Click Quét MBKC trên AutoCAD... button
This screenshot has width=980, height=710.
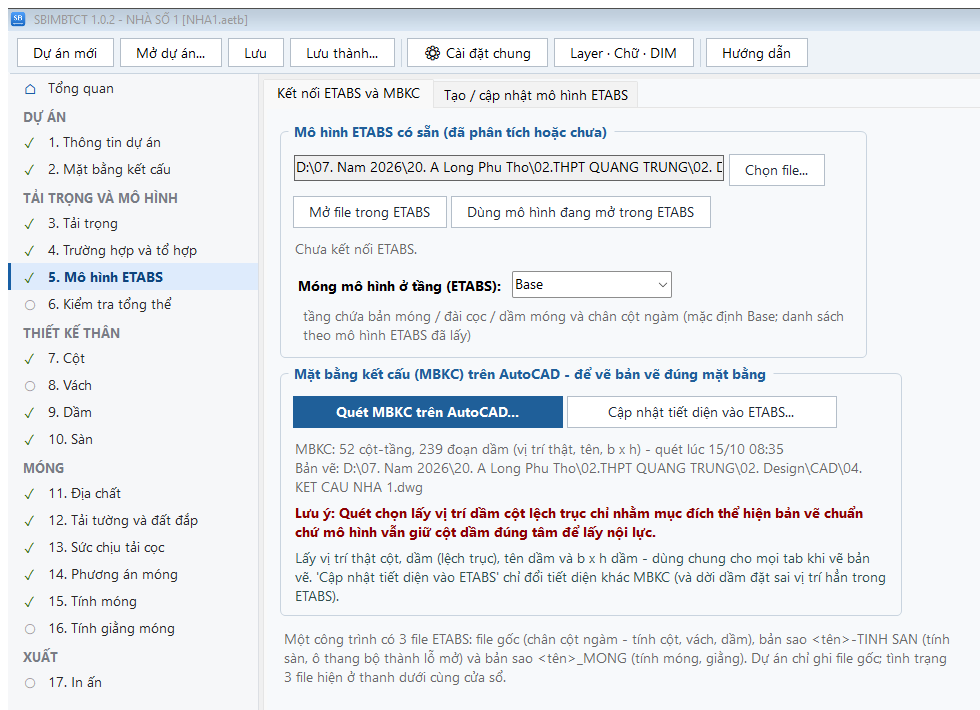pyautogui.click(x=428, y=412)
